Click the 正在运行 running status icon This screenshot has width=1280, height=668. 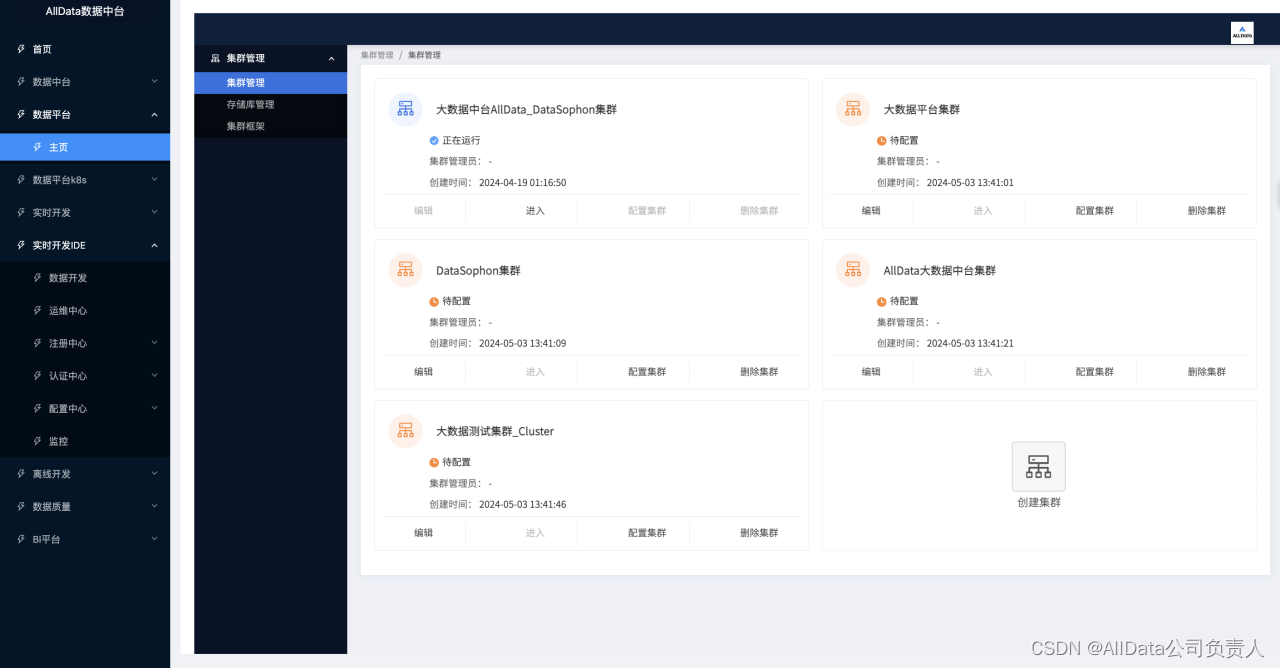[x=434, y=141]
